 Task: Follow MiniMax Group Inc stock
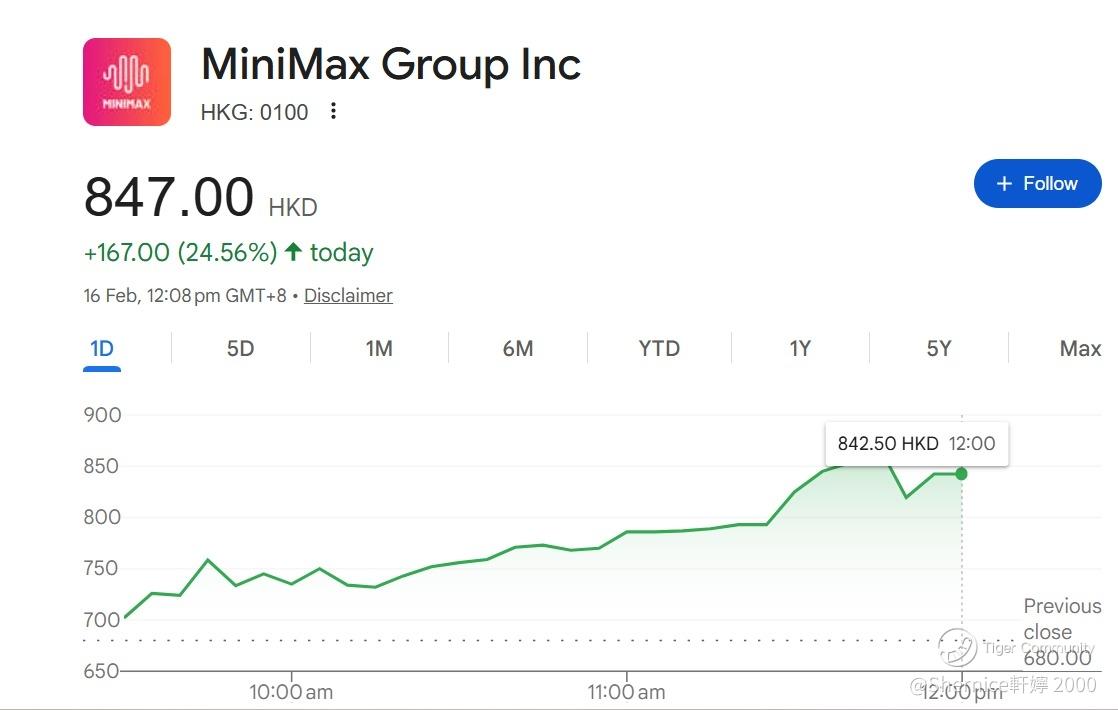pyautogui.click(x=1037, y=184)
